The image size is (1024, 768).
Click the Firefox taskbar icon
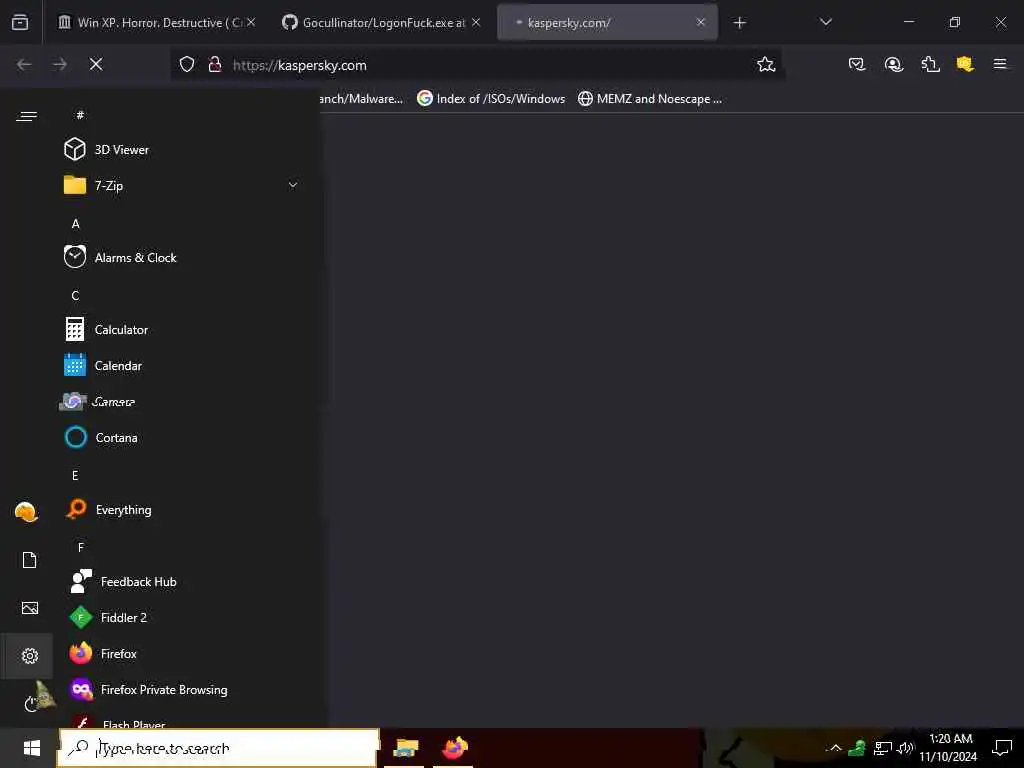455,748
